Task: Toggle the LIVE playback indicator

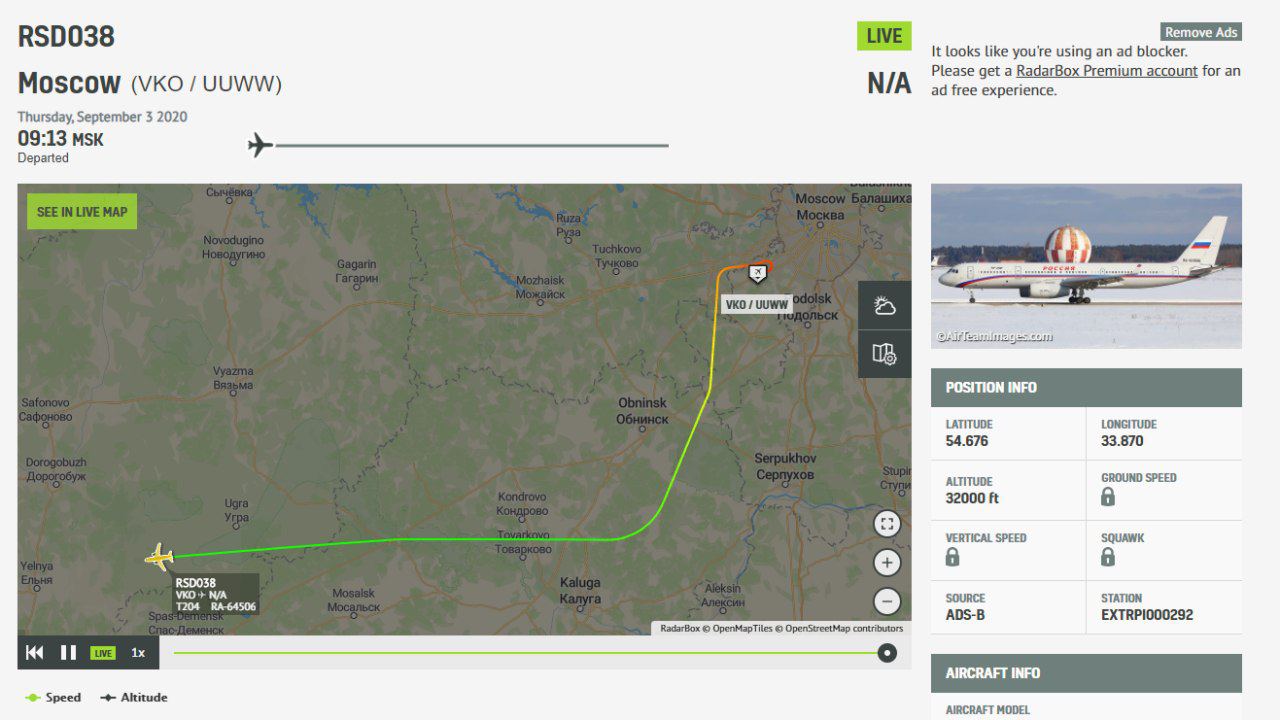Action: (x=103, y=653)
